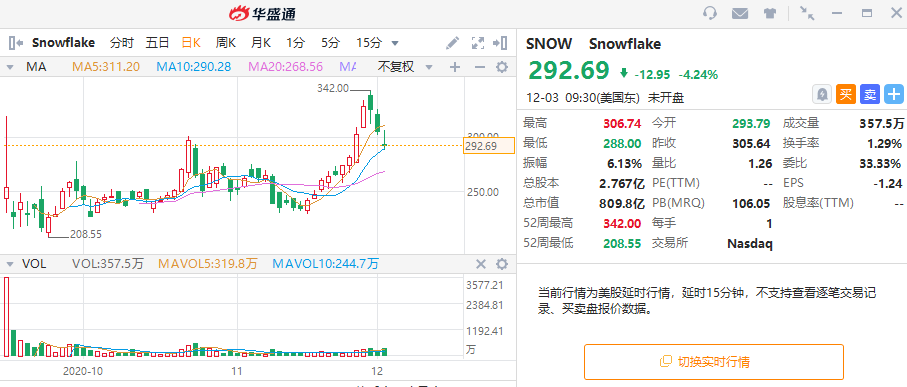Set a price alert with the bell icon
Image resolution: width=907 pixels, height=387 pixels.
click(x=821, y=94)
